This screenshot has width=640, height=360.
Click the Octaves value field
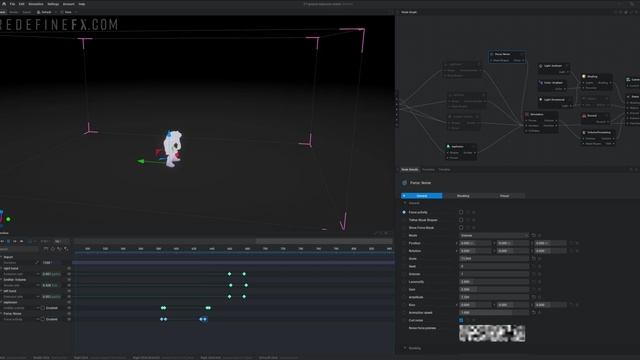493,274
